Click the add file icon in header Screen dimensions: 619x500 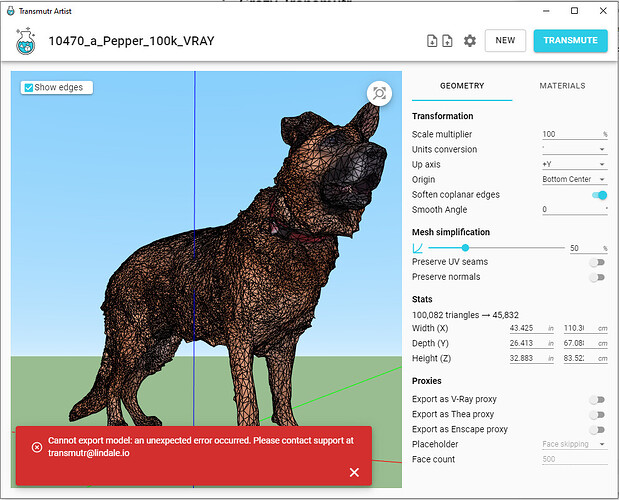(447, 41)
